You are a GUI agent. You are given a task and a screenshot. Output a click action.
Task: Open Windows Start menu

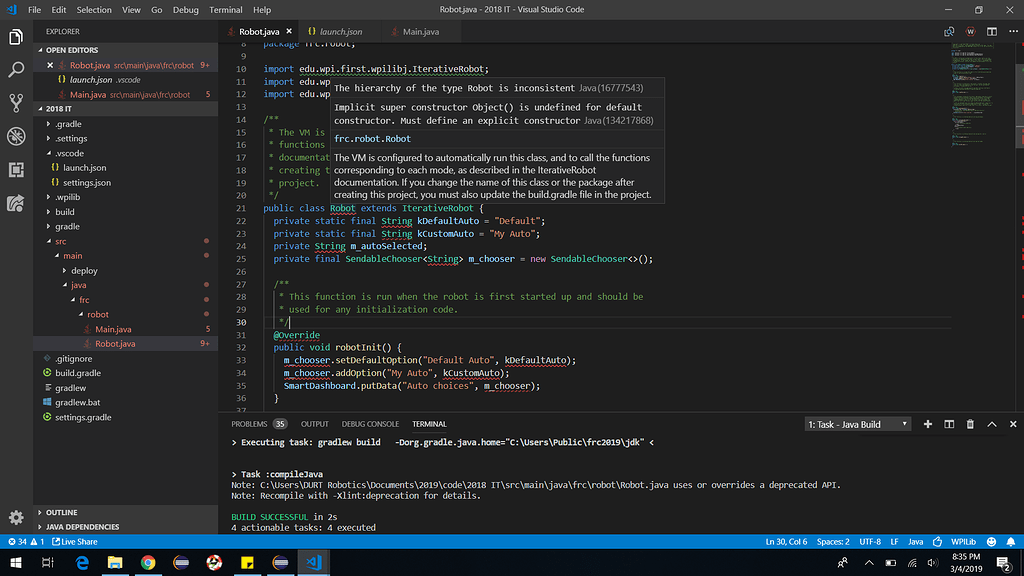pos(16,562)
